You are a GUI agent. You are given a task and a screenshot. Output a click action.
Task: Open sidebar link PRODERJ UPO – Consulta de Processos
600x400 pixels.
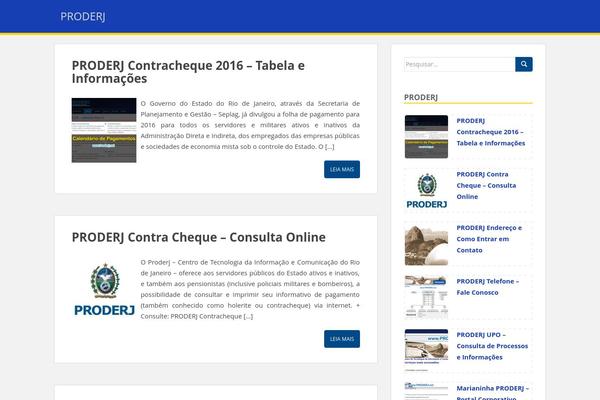point(492,346)
